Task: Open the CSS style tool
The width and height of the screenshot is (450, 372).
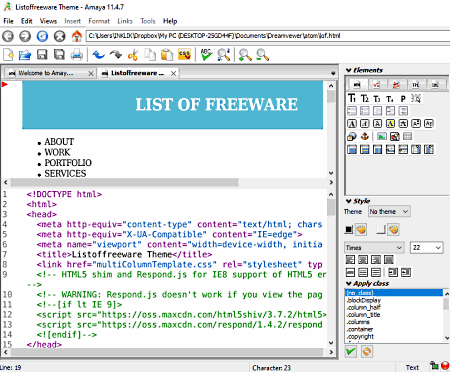Action: [184, 55]
